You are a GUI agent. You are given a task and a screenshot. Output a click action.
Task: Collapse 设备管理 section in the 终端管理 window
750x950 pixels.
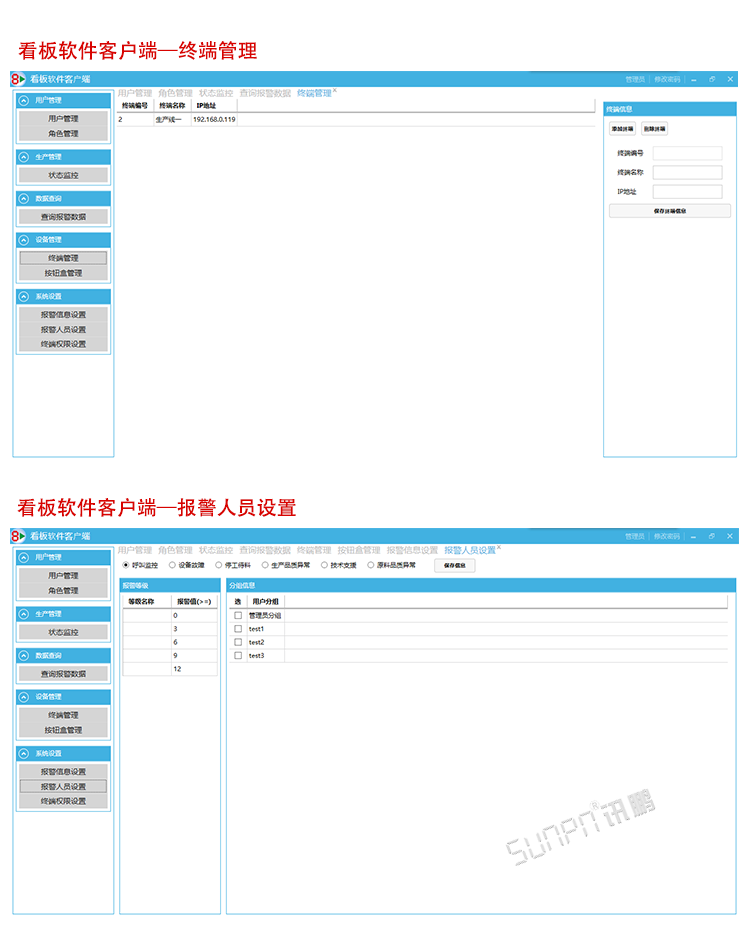(24, 240)
